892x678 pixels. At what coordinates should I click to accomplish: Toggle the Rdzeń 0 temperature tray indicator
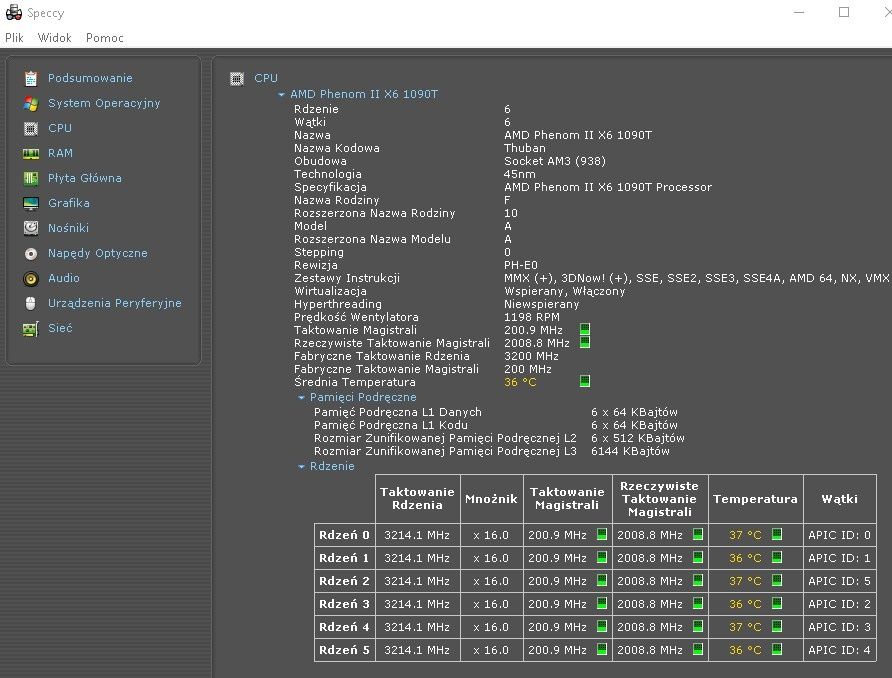(x=777, y=535)
